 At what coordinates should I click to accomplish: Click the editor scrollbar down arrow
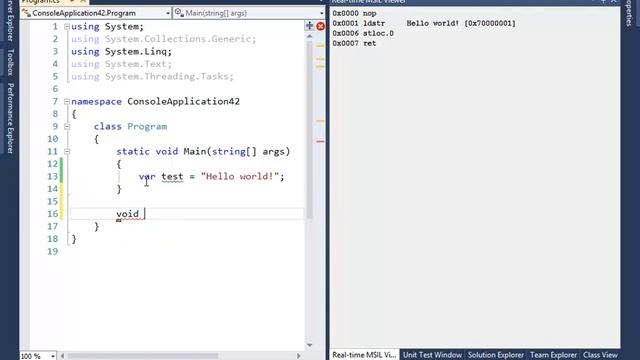(309, 345)
